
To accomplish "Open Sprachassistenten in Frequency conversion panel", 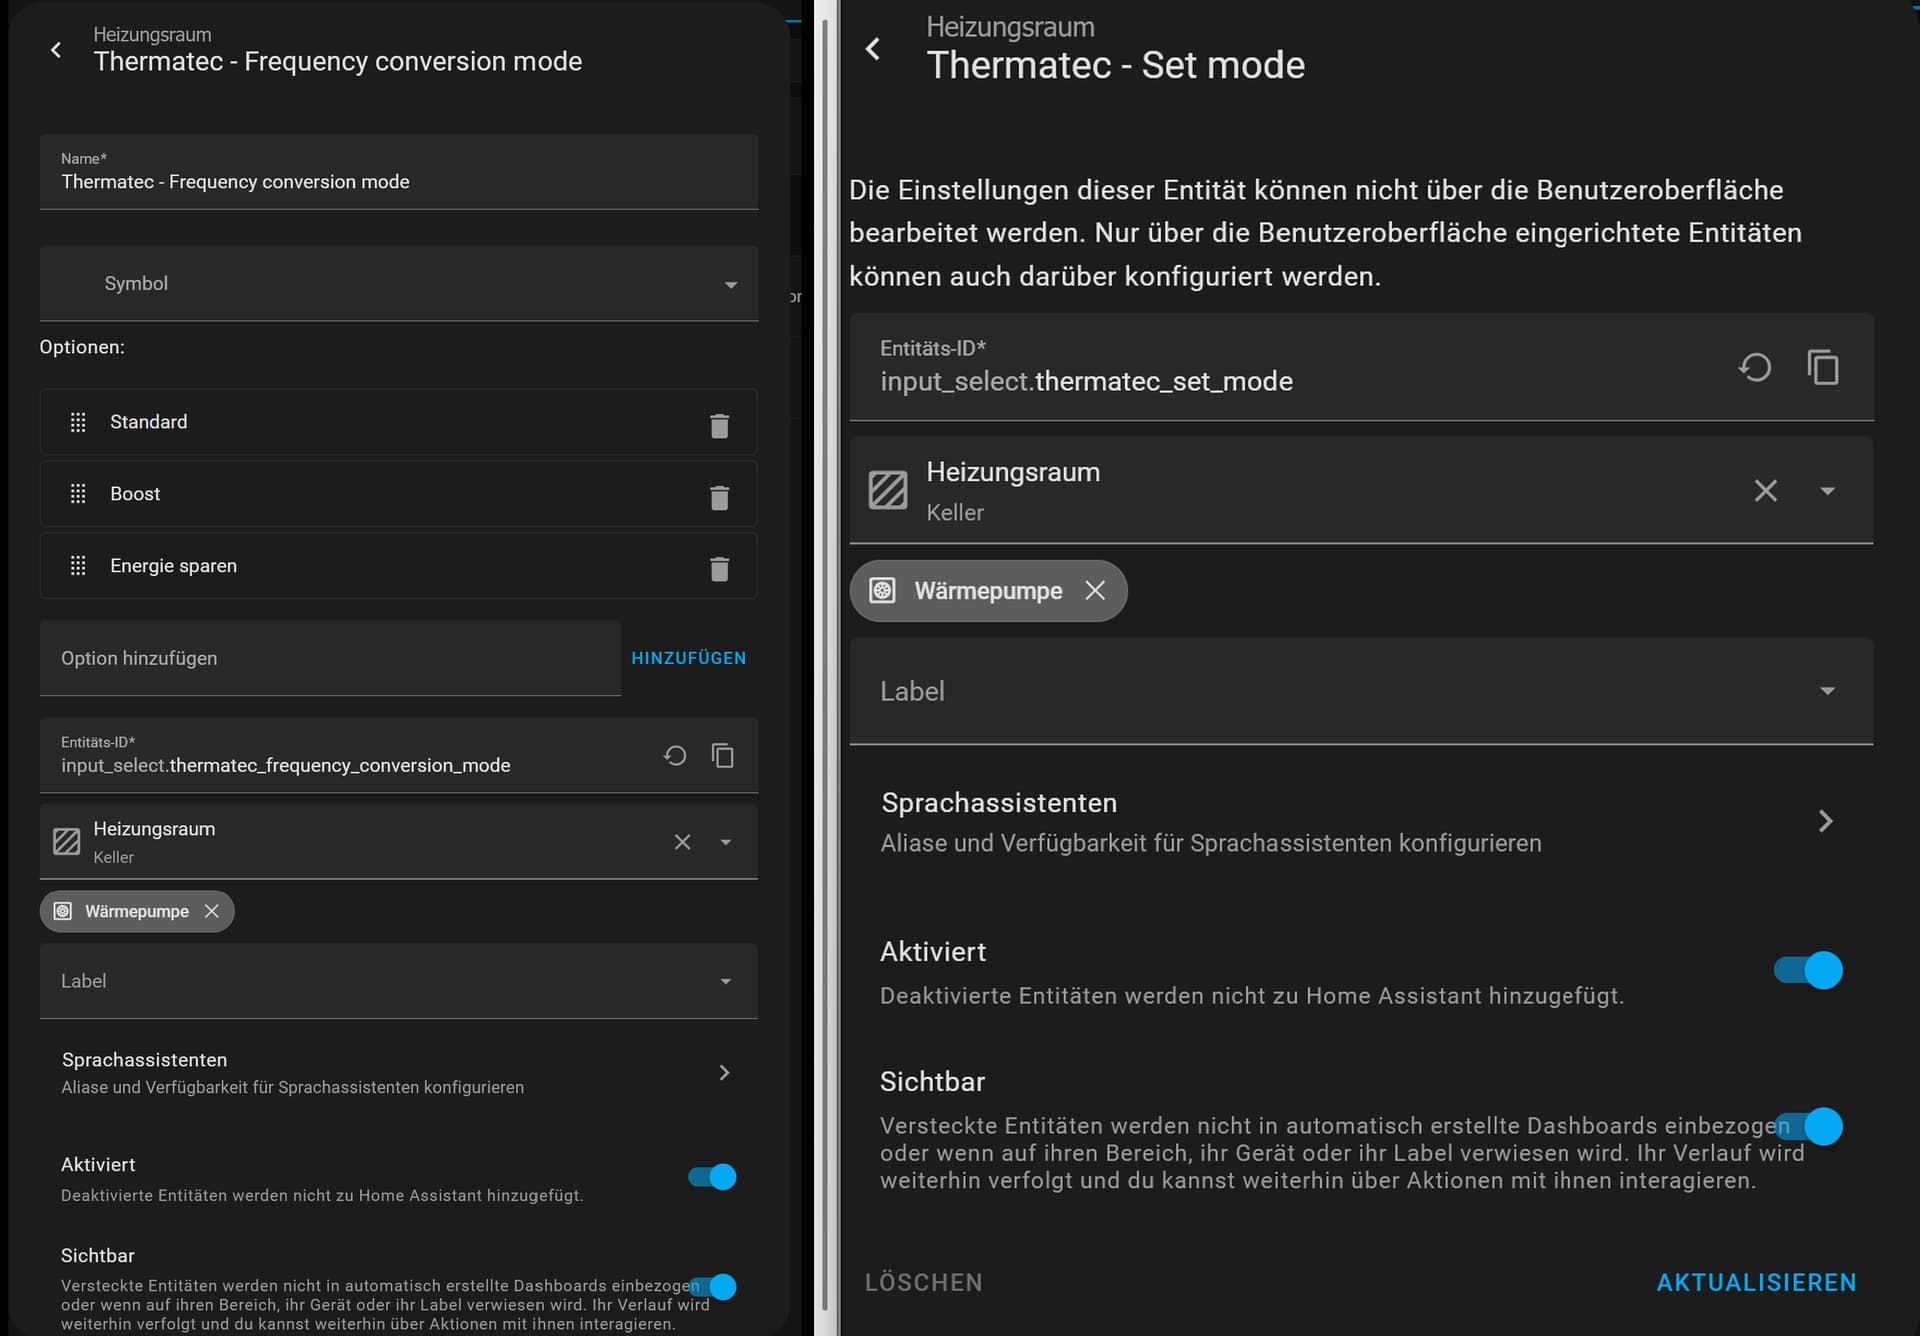I will (398, 1072).
